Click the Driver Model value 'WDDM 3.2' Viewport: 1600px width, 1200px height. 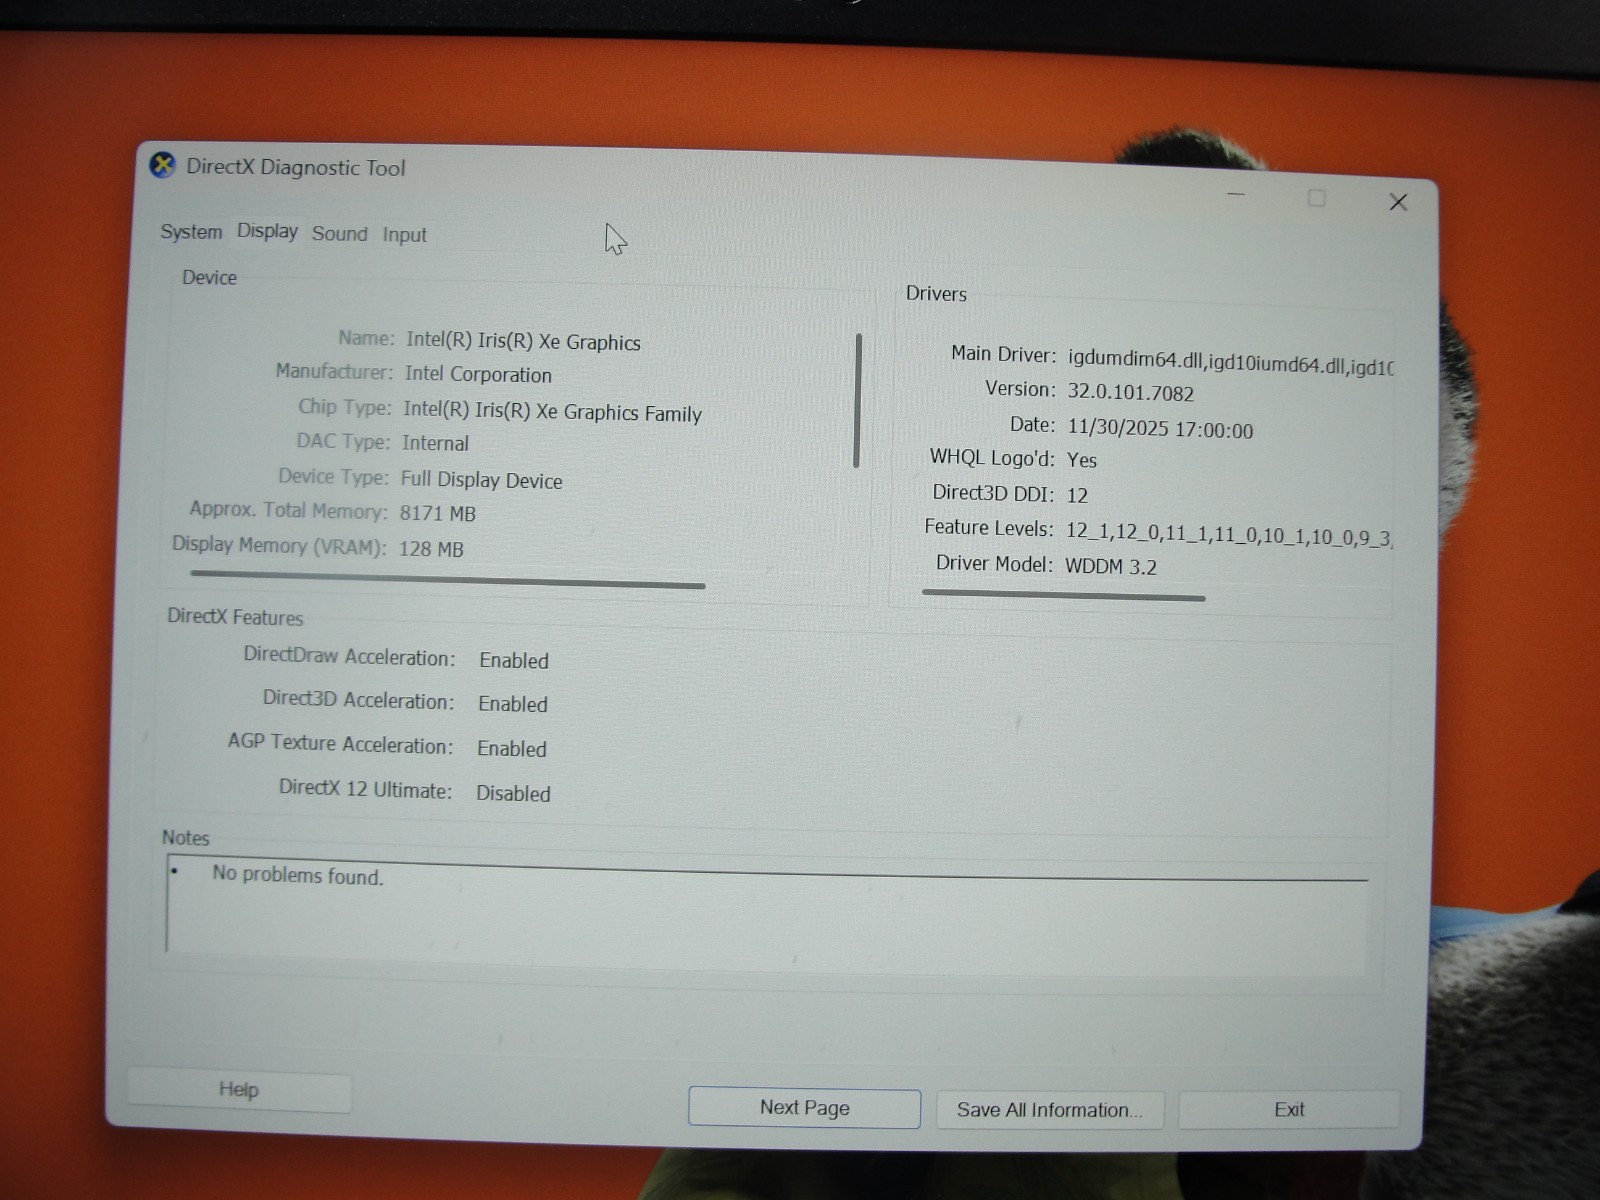click(1111, 567)
